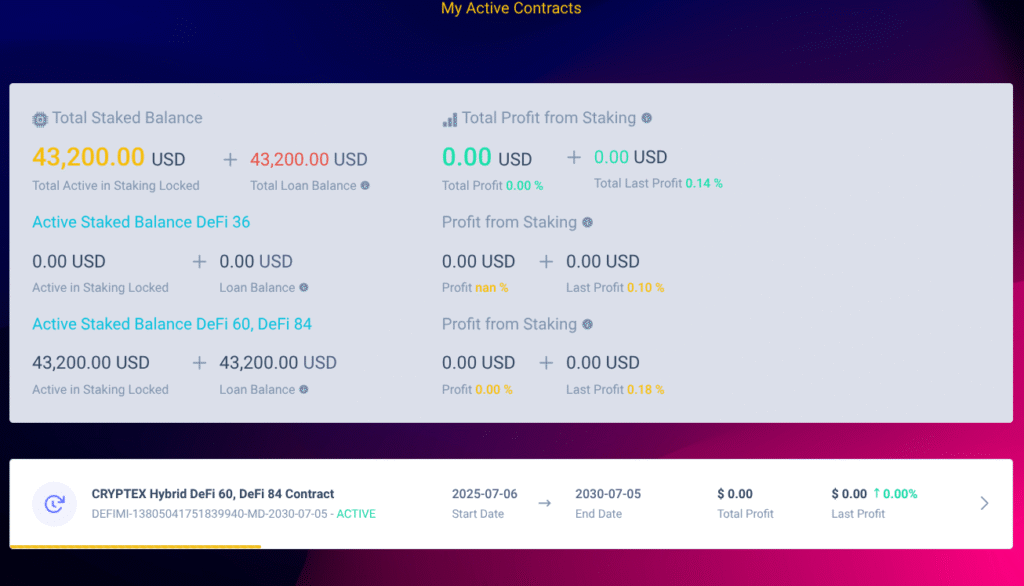Click info icon beside DeFi 60/84 Loan Balance

pos(304,389)
